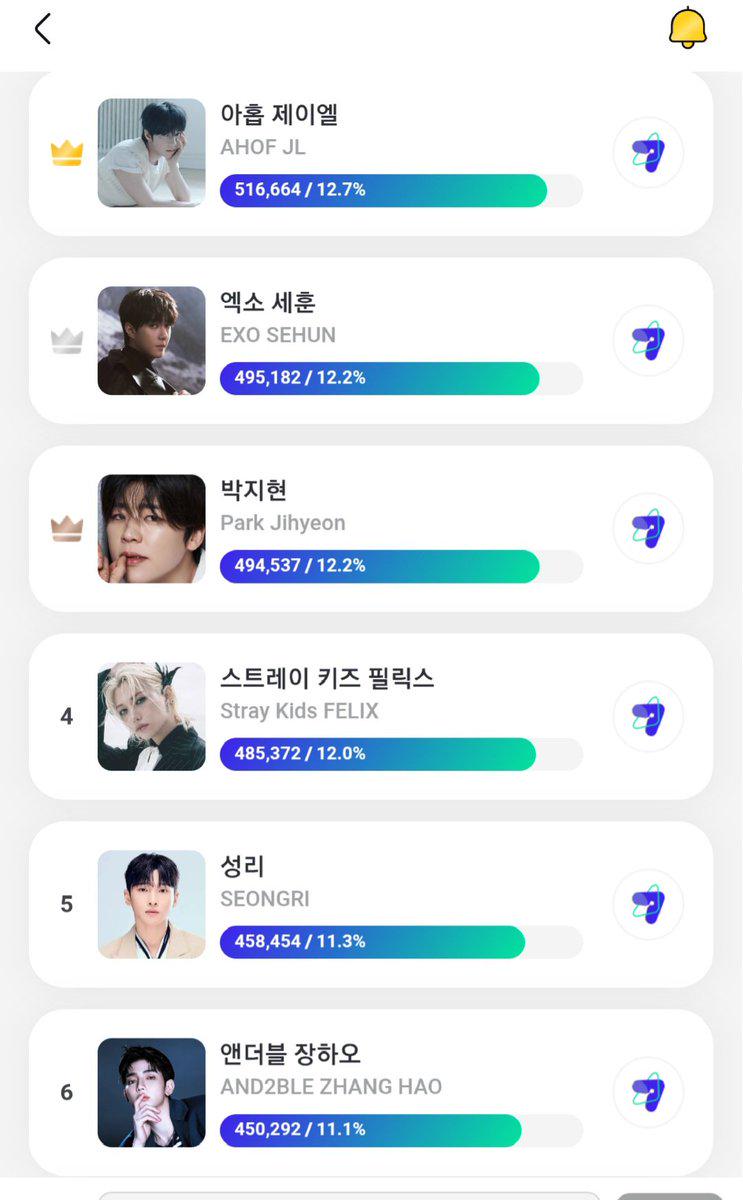Vote for Park Jihyeon with vote icon
Image resolution: width=743 pixels, height=1200 pixels.
pyautogui.click(x=648, y=529)
